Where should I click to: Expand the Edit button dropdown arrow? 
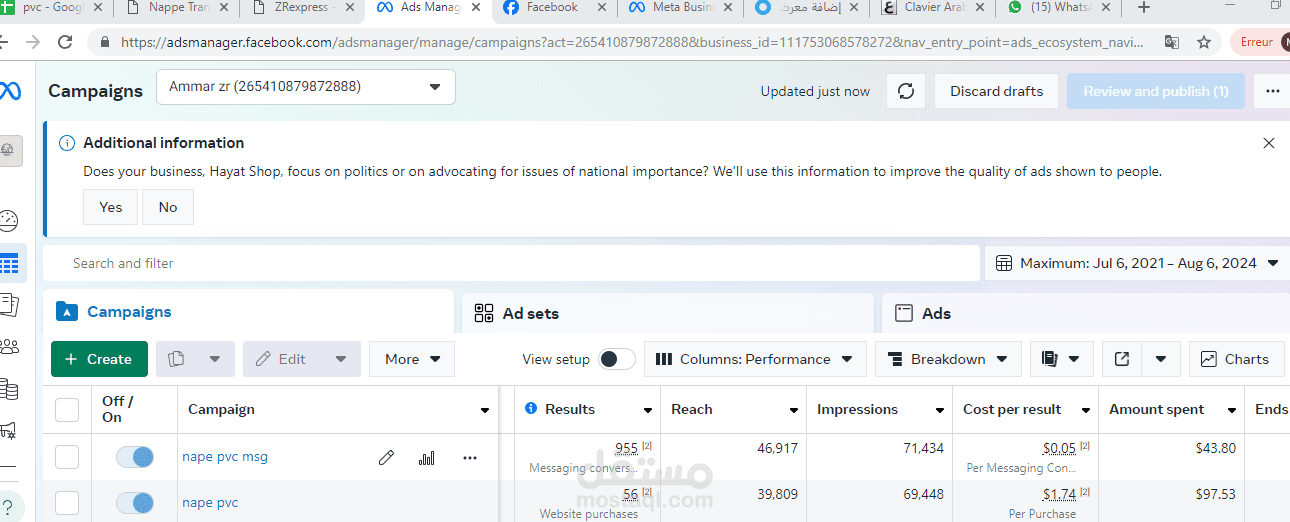click(x=341, y=359)
